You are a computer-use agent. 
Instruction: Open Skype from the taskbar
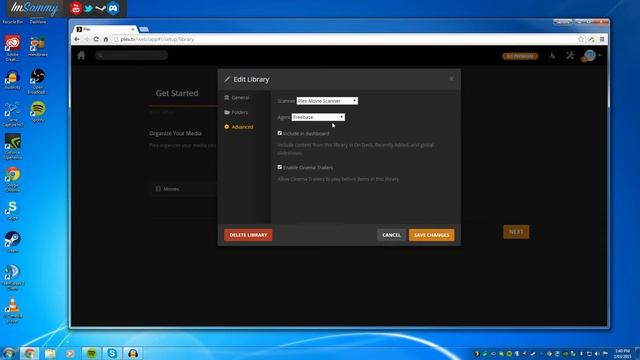pyautogui.click(x=112, y=353)
